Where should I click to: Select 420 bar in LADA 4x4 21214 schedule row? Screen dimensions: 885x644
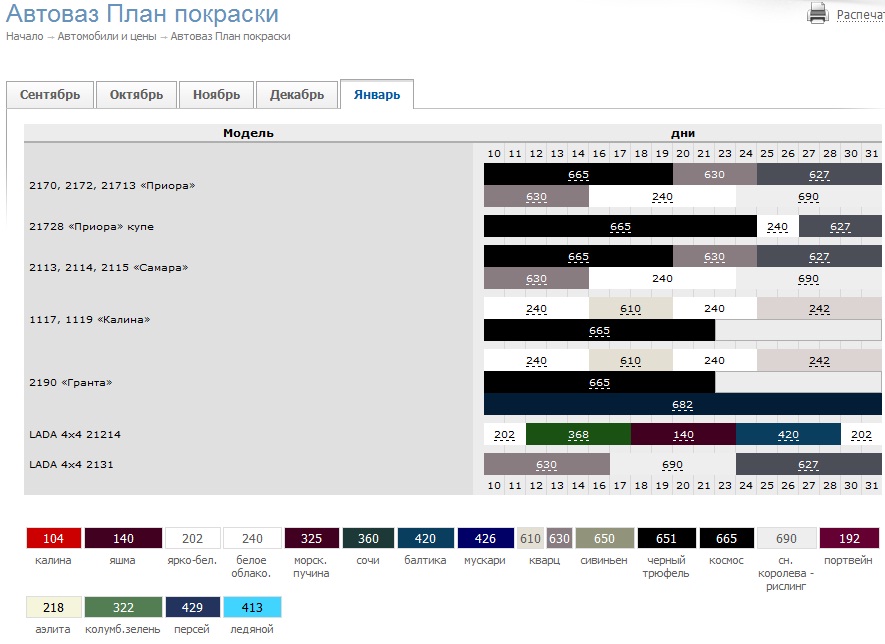tap(788, 435)
